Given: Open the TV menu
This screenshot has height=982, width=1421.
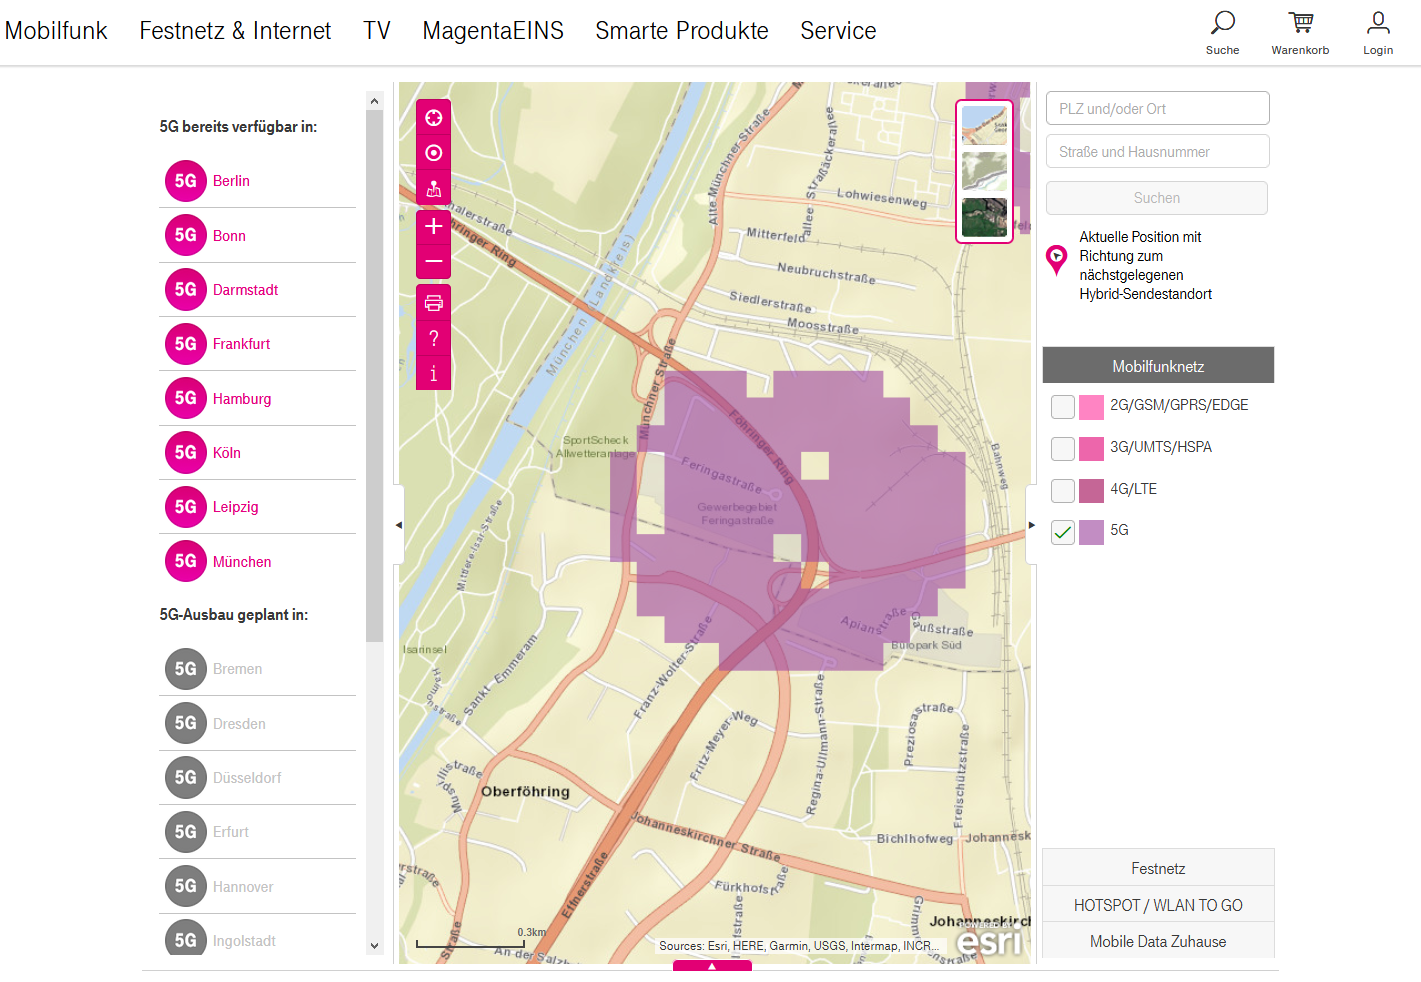Looking at the screenshot, I should (x=377, y=31).
